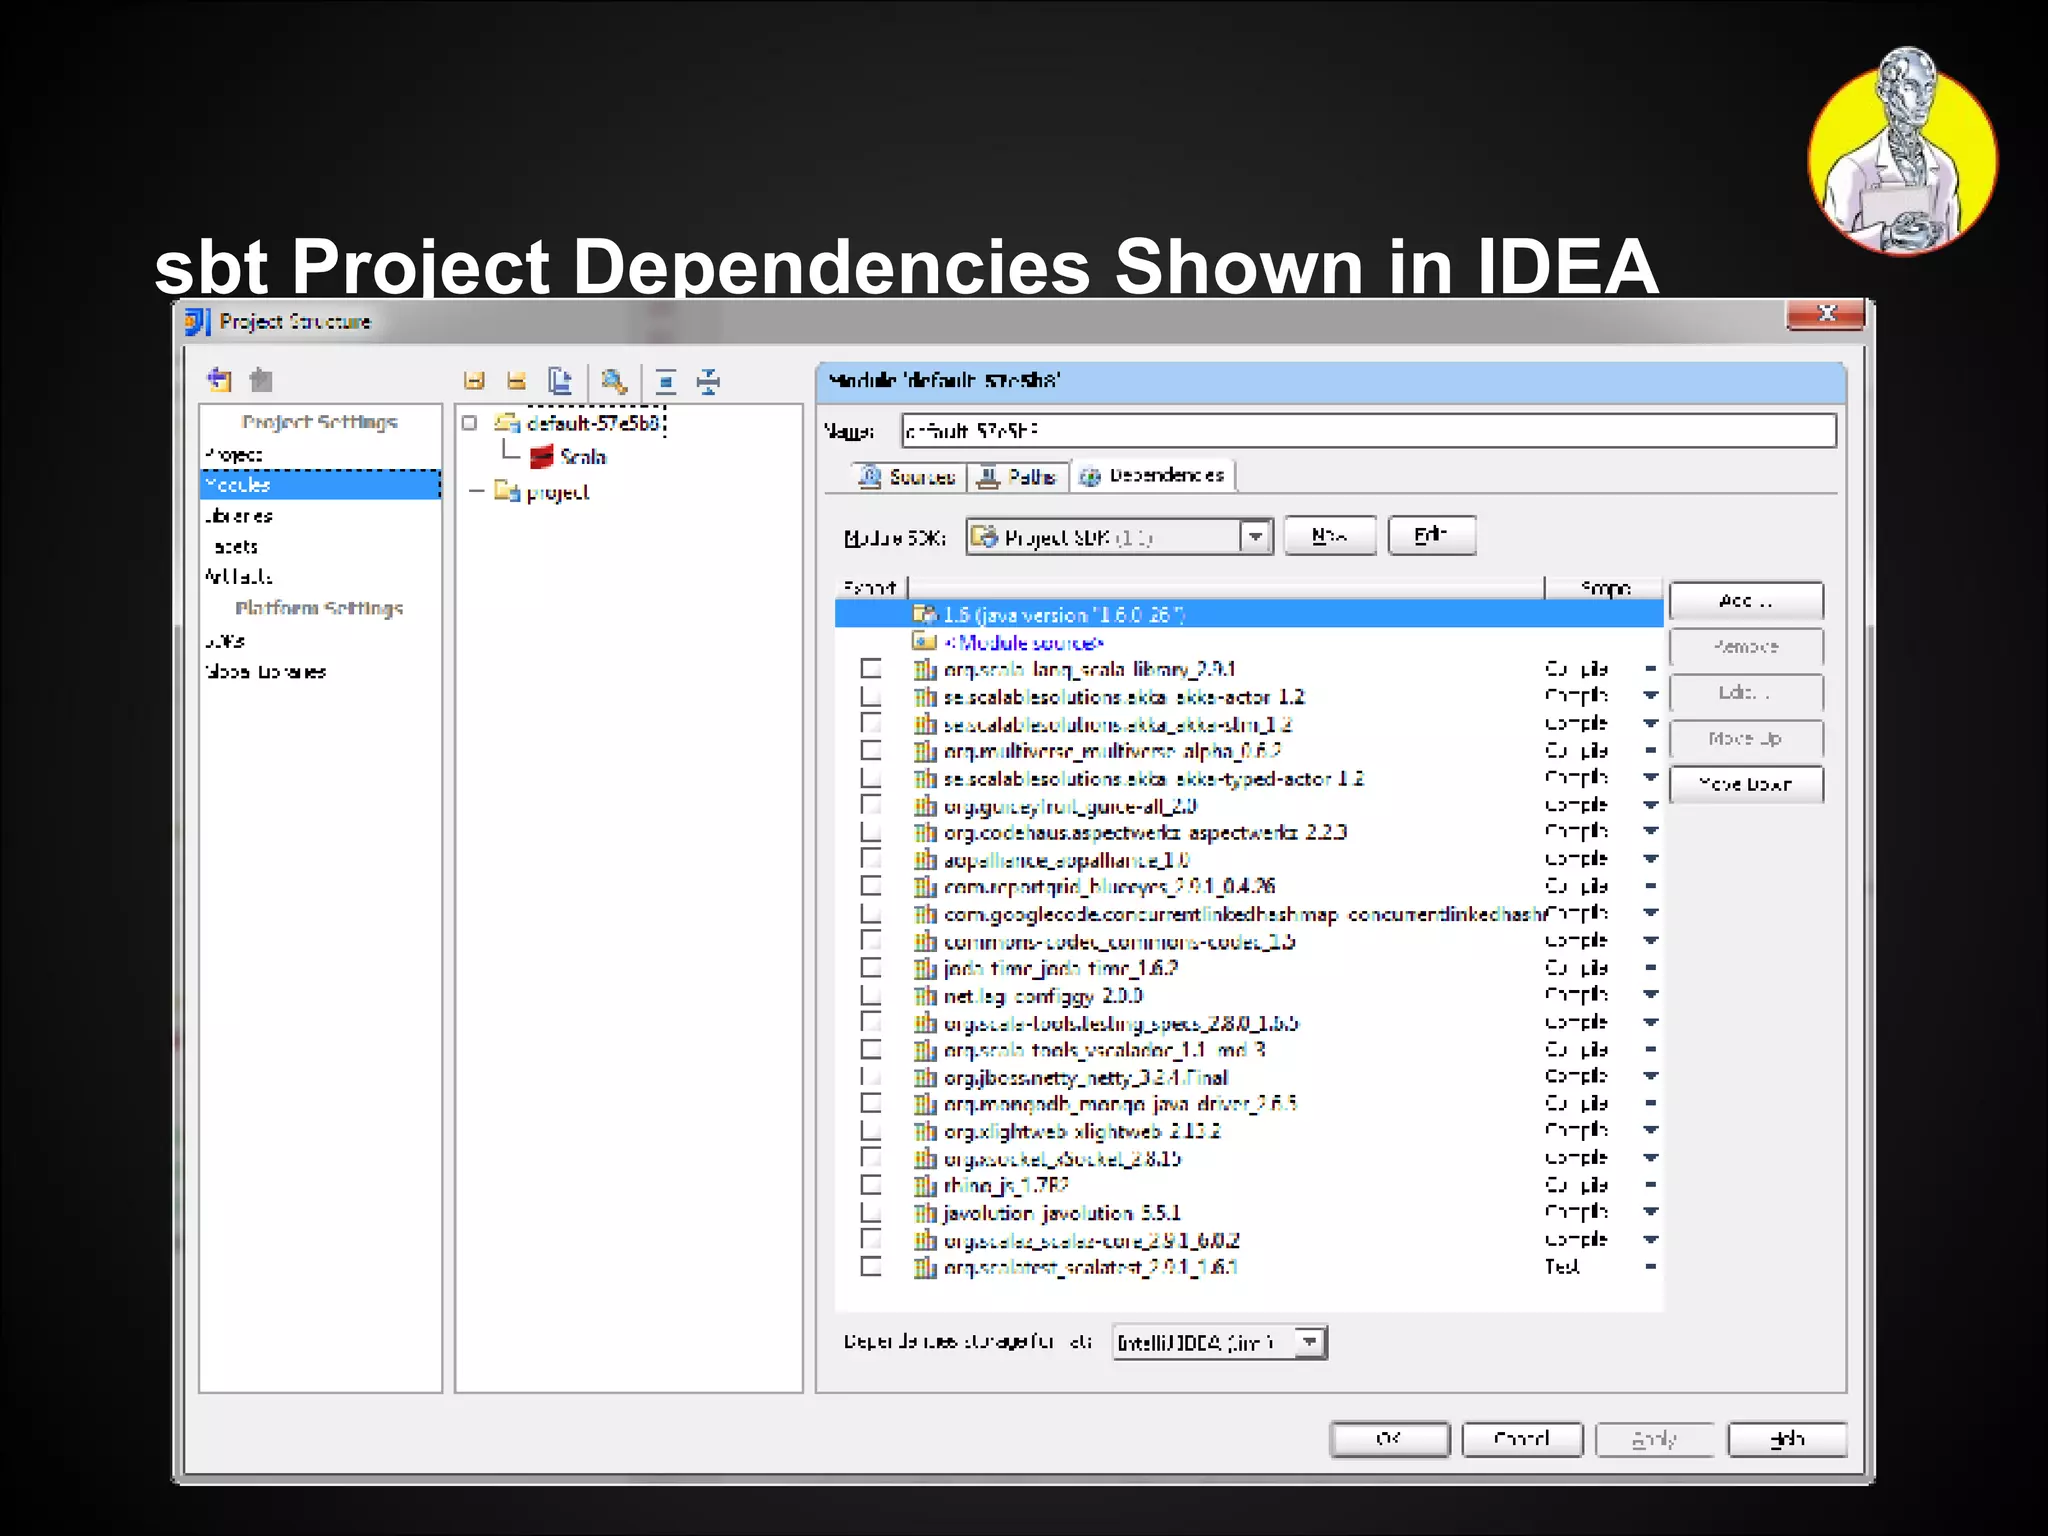
Task: Open Project under Project Settings
Action: coord(234,454)
